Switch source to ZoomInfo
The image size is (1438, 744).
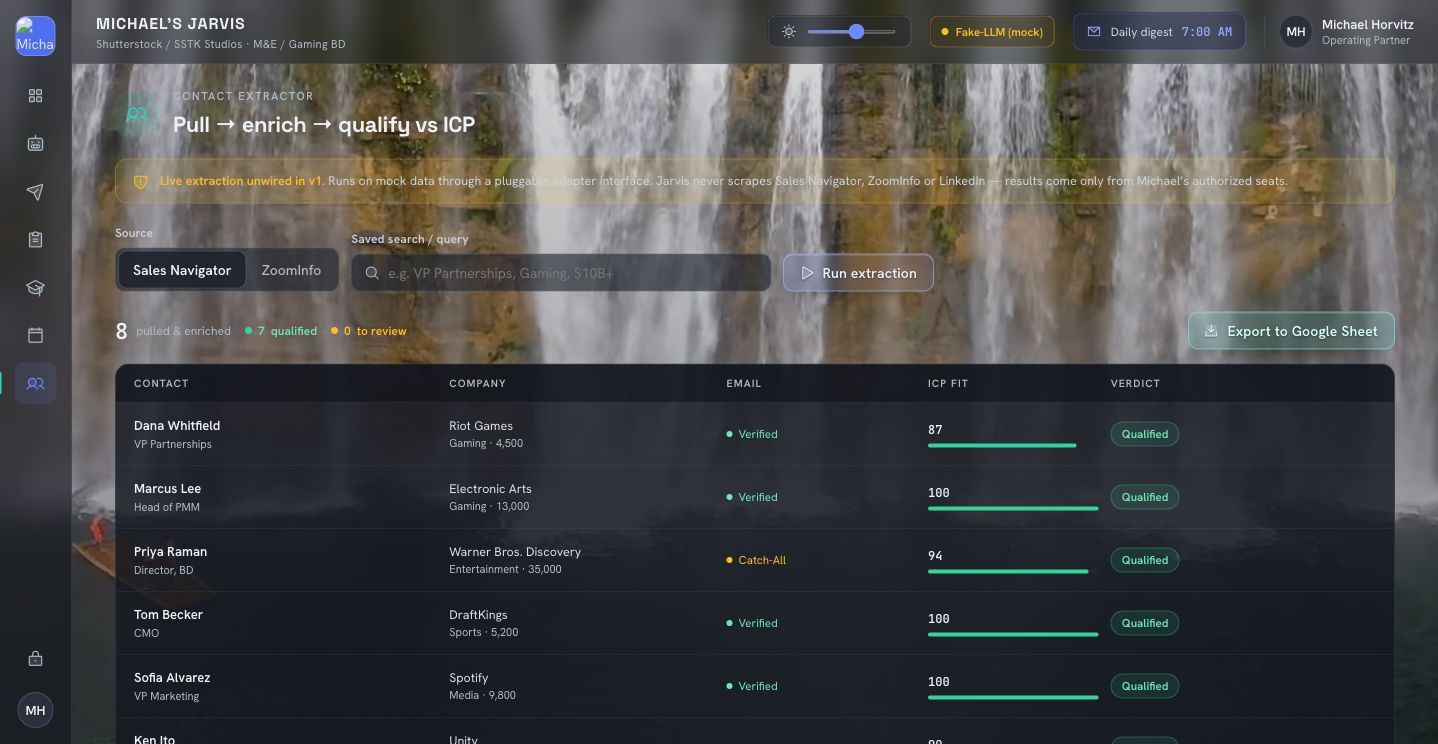(291, 270)
